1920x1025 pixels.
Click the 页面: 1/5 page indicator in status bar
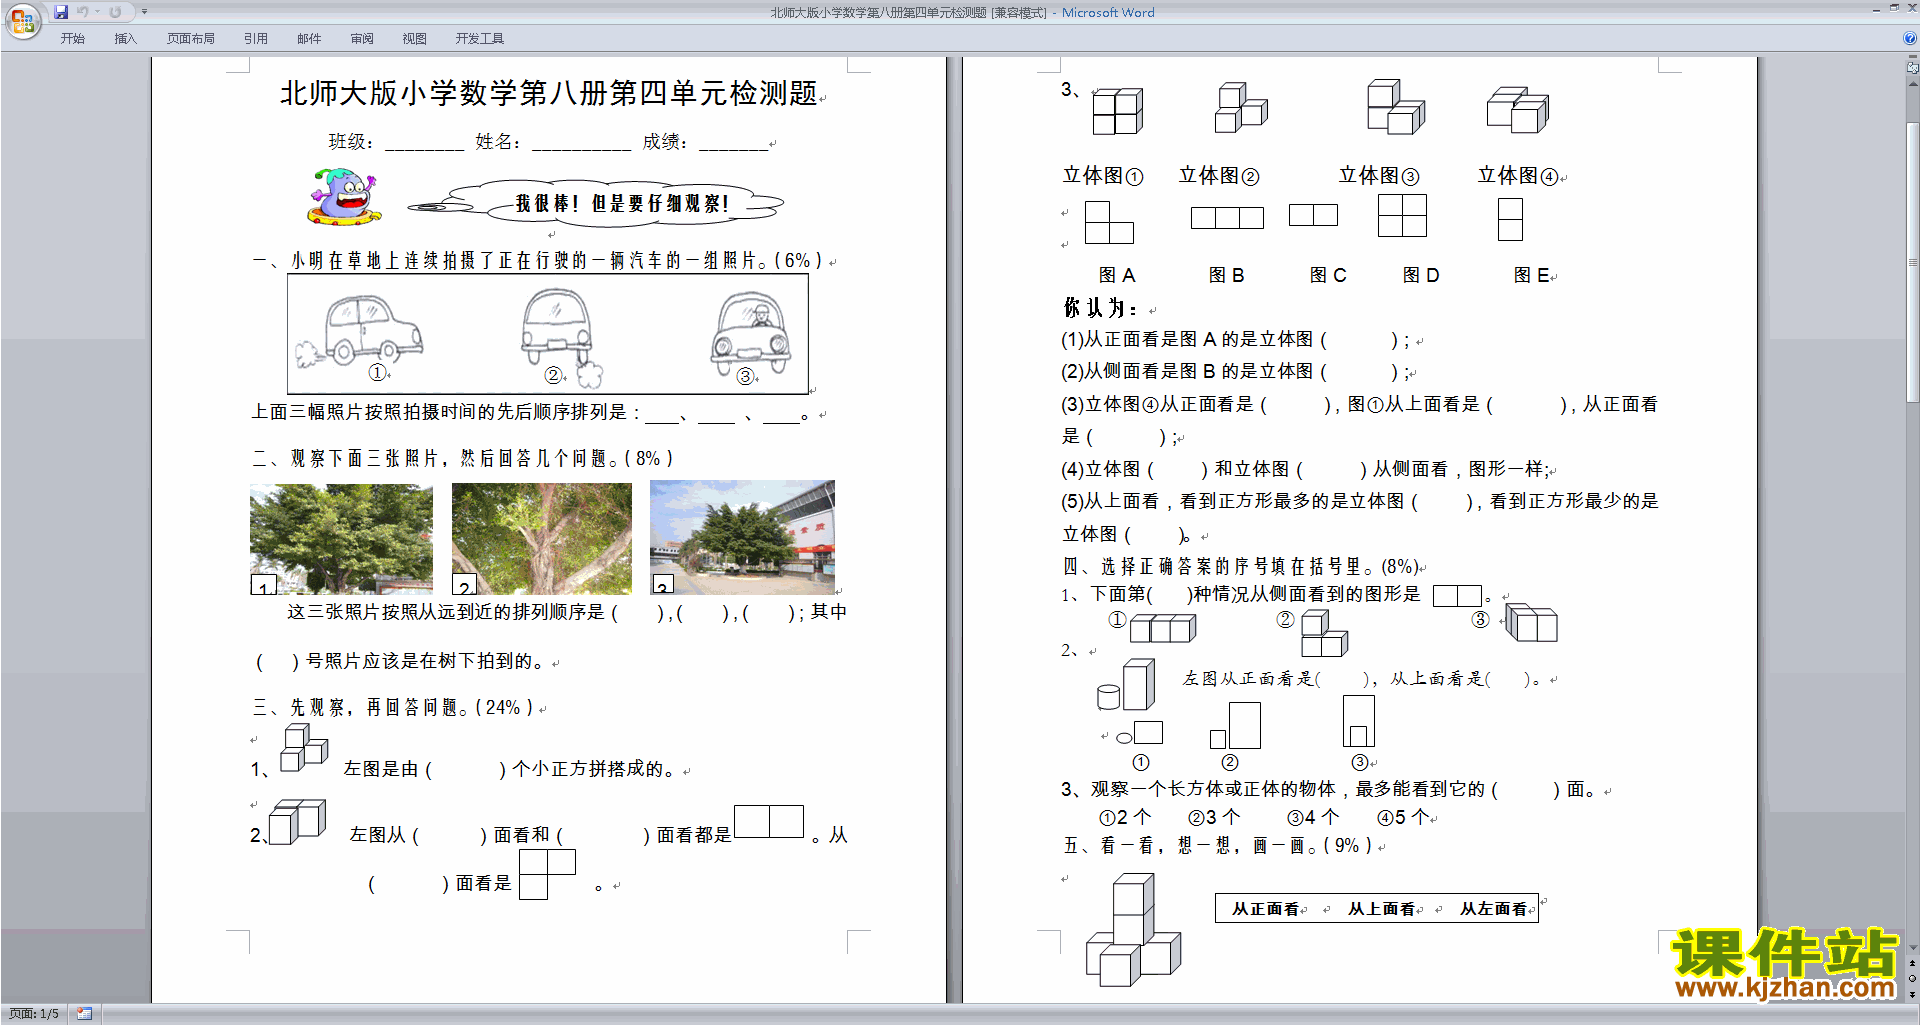pos(34,1014)
